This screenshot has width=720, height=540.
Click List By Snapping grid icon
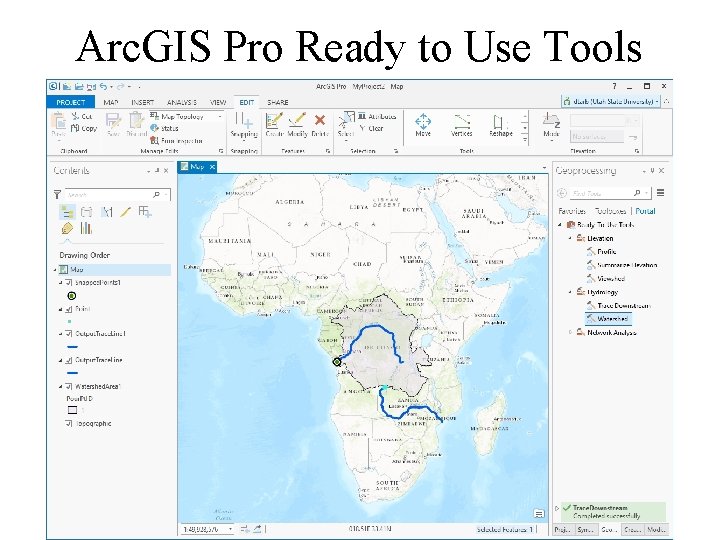pyautogui.click(x=145, y=212)
